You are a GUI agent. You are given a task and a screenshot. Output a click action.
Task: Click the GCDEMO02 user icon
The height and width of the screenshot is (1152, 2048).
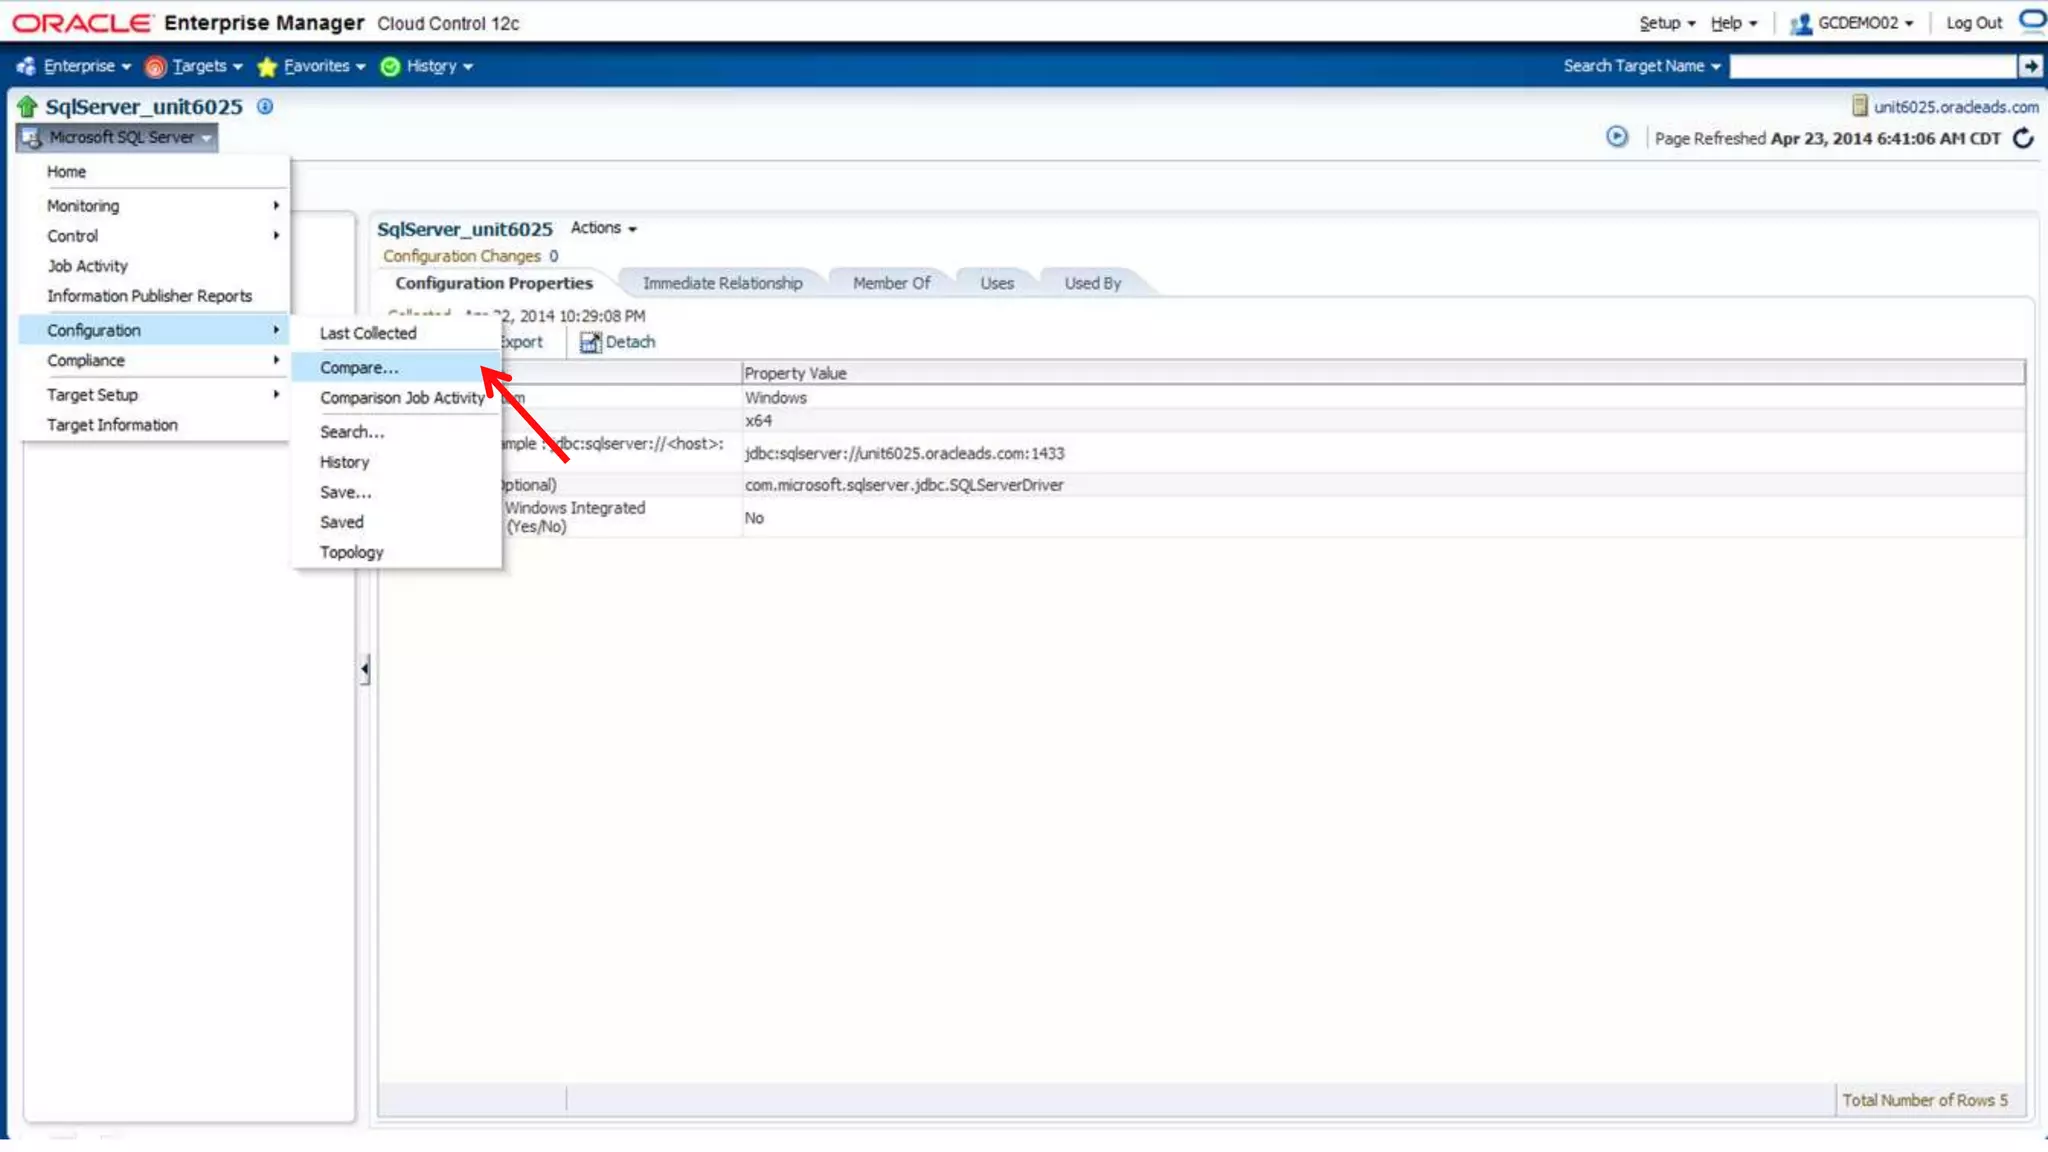coord(1801,24)
